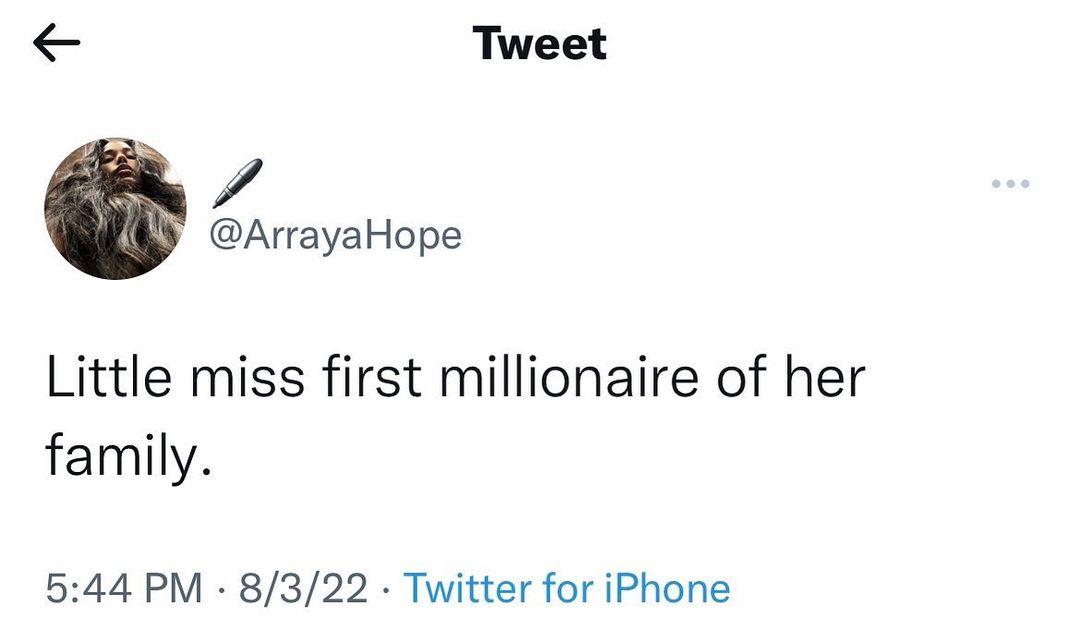The width and height of the screenshot is (1080, 630).
Task: Go back using the left arrow
Action: tap(56, 45)
